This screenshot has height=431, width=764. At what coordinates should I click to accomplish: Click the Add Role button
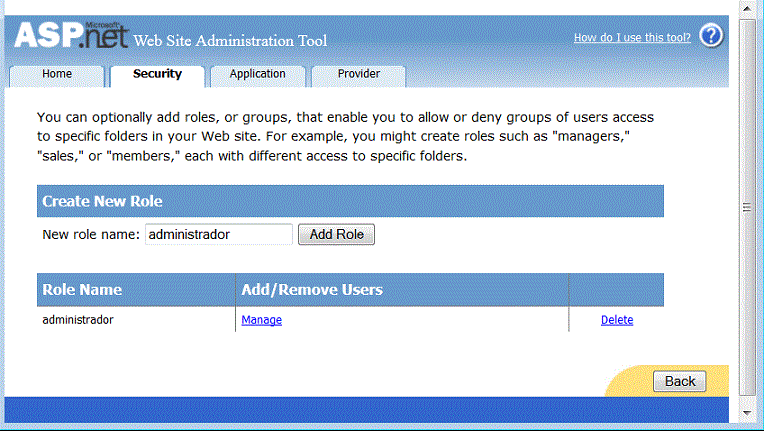click(336, 234)
